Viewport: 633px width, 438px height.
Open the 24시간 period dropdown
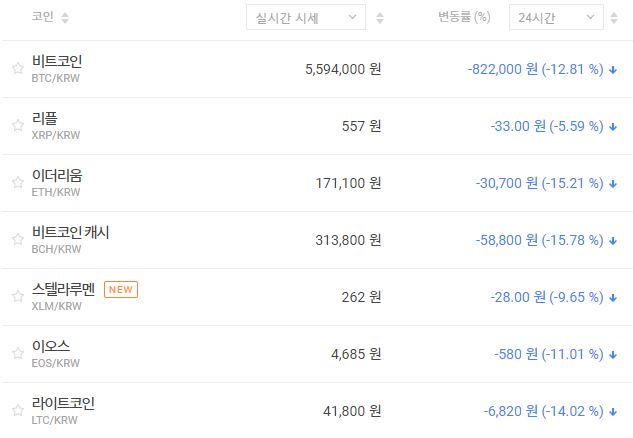(x=555, y=17)
